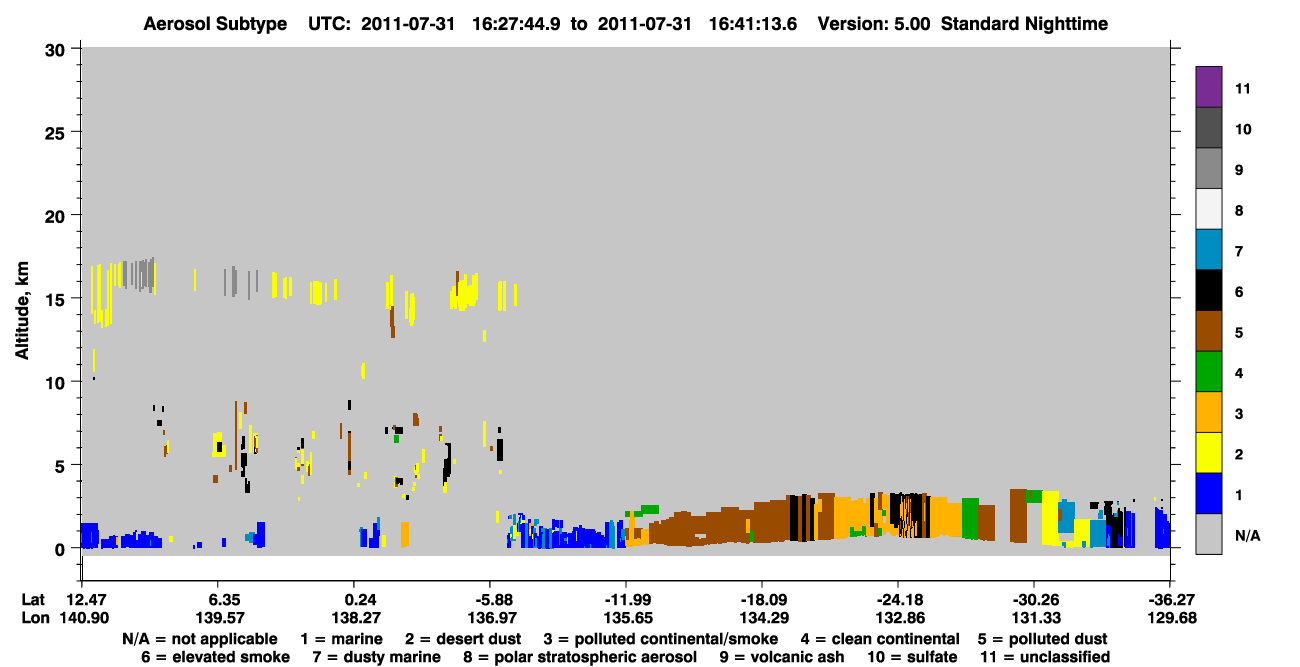Click the blue swatch labeled 1
The height and width of the screenshot is (667, 1300).
point(1209,493)
